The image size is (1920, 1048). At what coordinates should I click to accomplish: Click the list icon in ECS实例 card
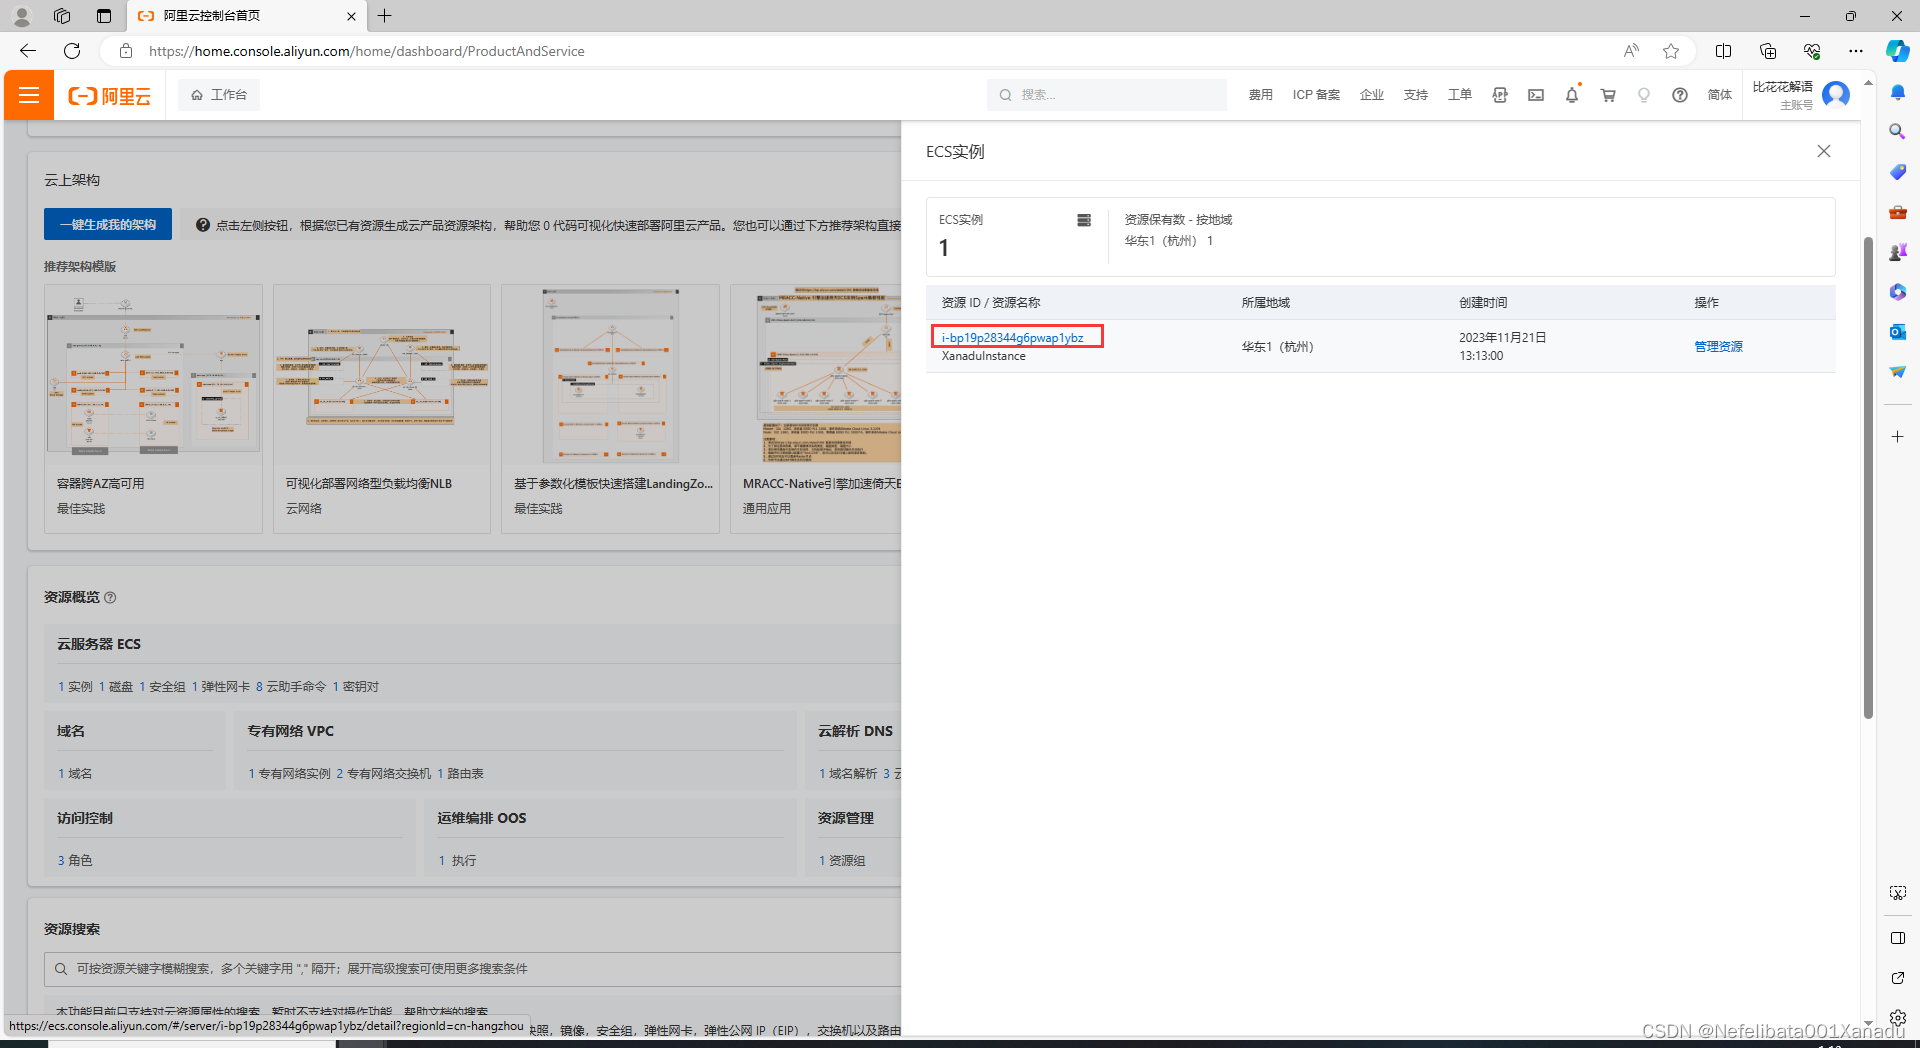click(1084, 220)
